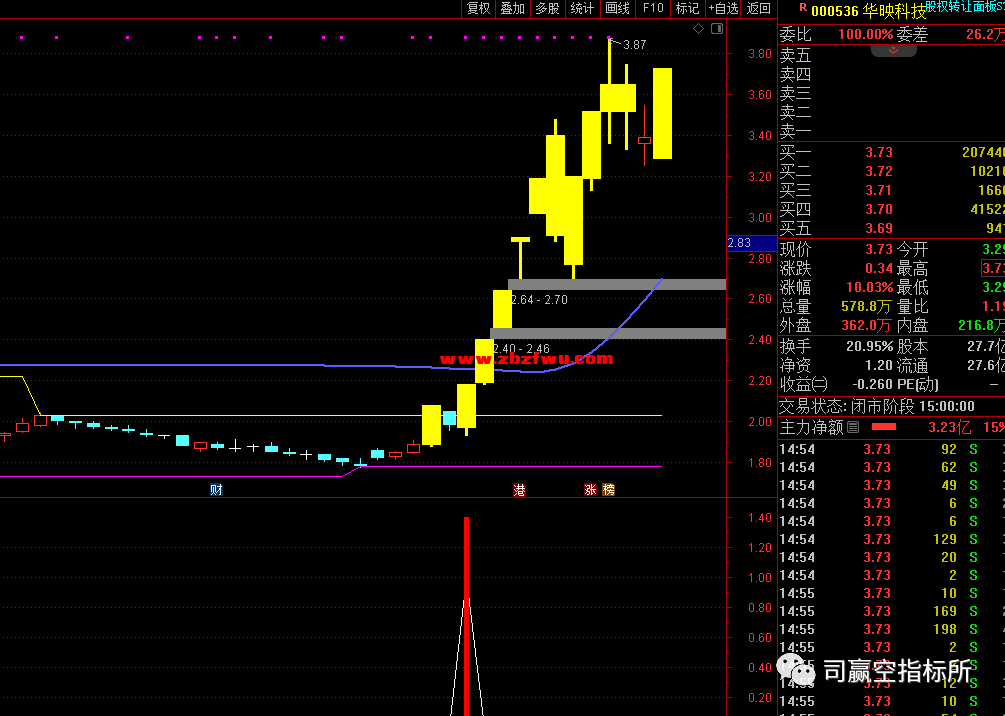Add stock via +自选 button
The width and height of the screenshot is (1005, 716).
pos(724,8)
